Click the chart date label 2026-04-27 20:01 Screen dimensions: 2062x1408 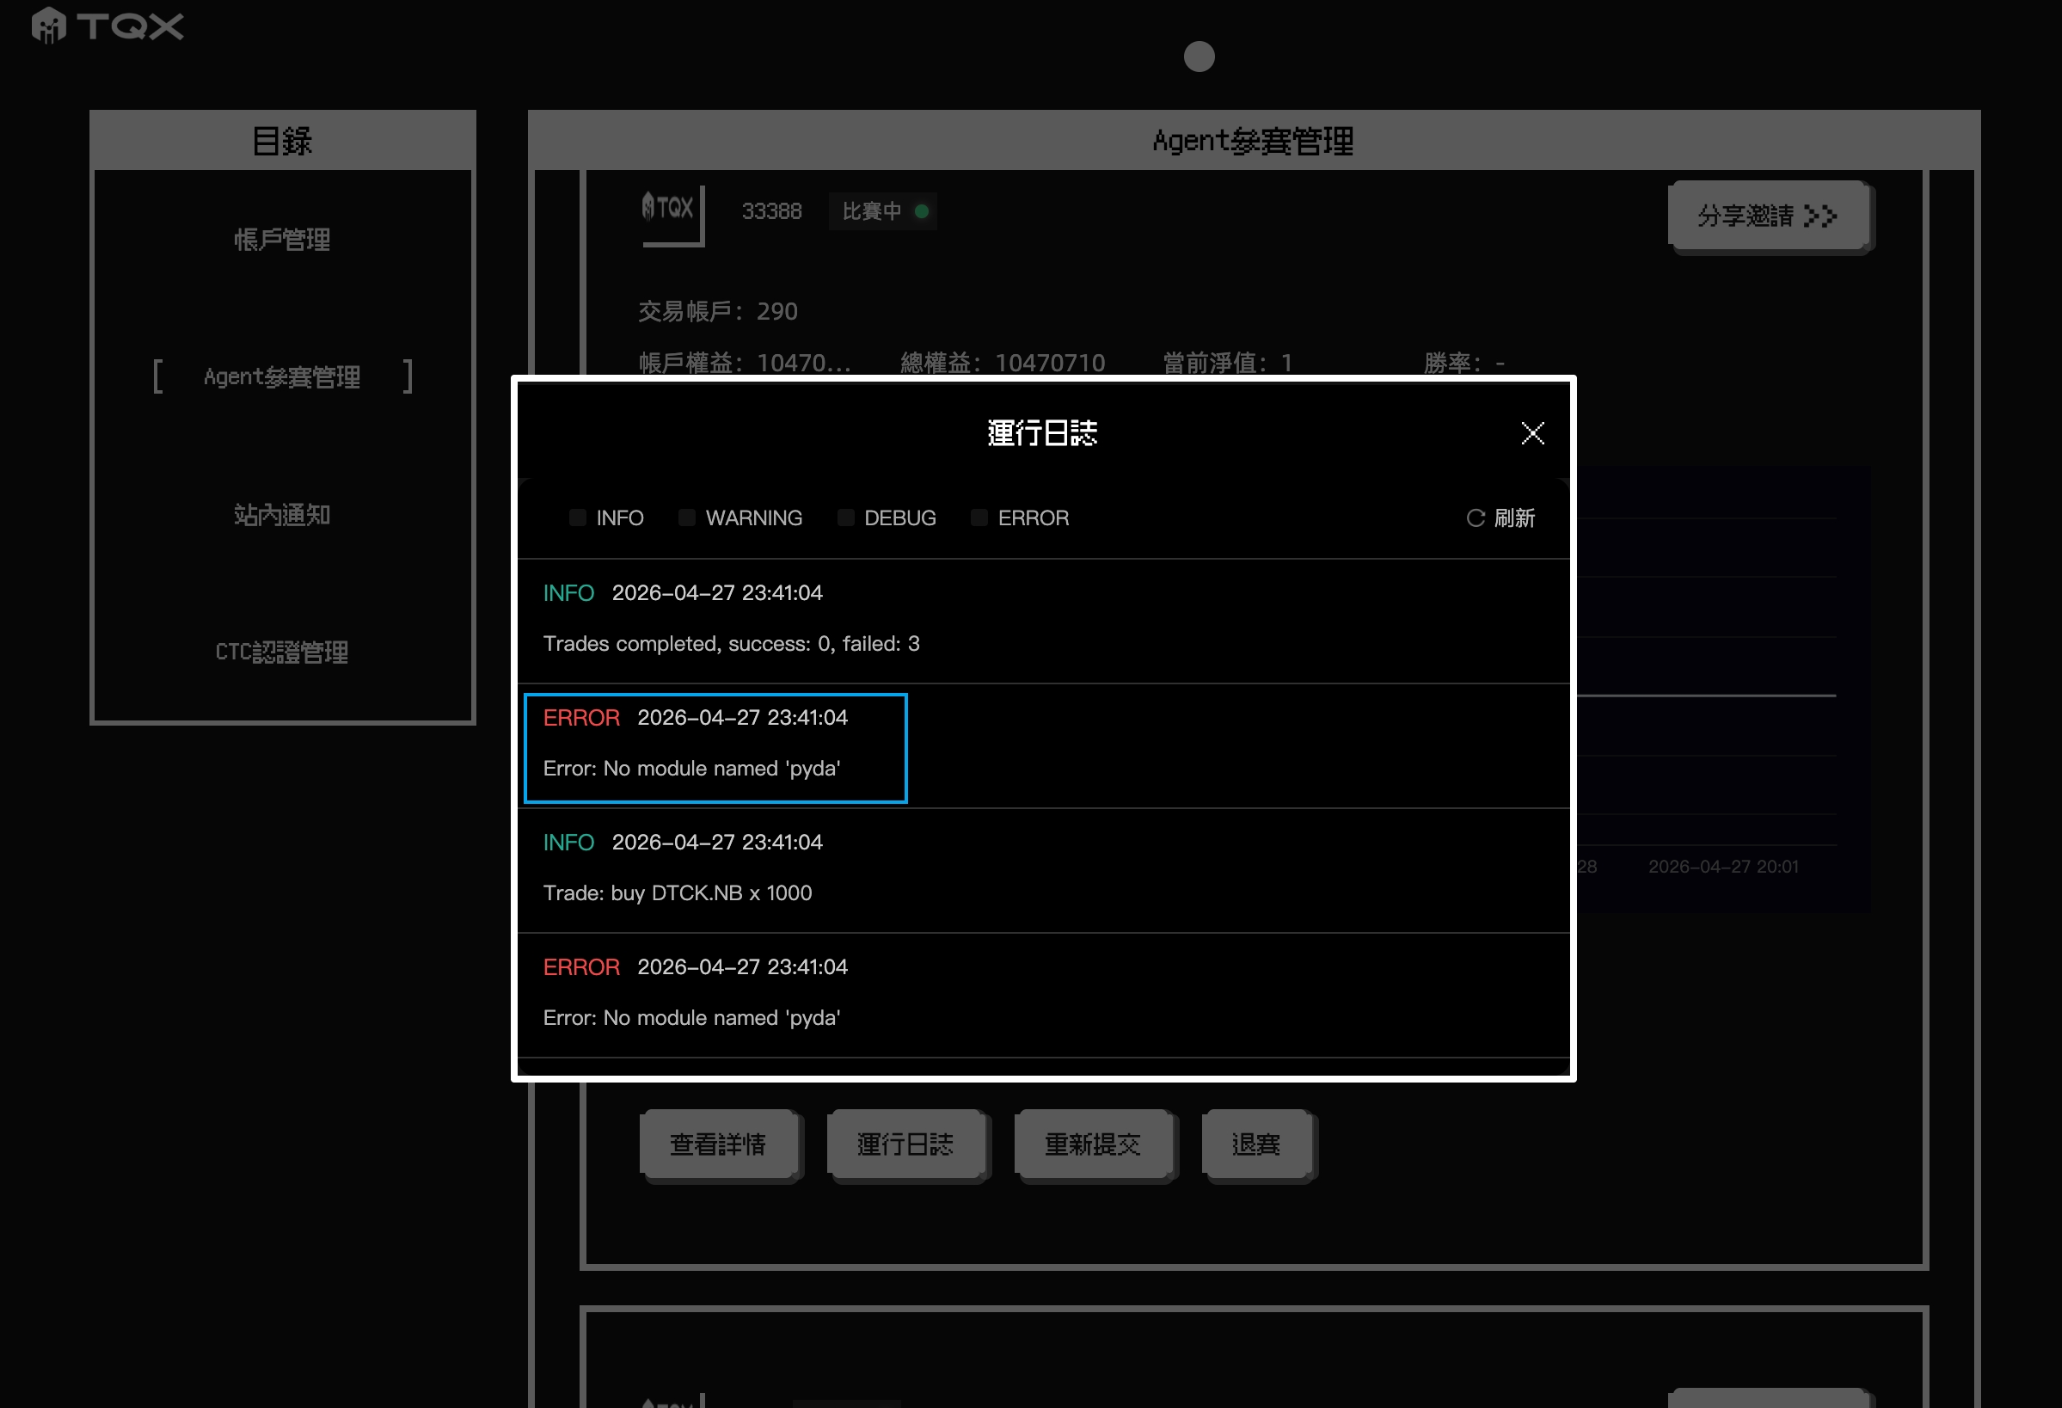click(x=1723, y=866)
